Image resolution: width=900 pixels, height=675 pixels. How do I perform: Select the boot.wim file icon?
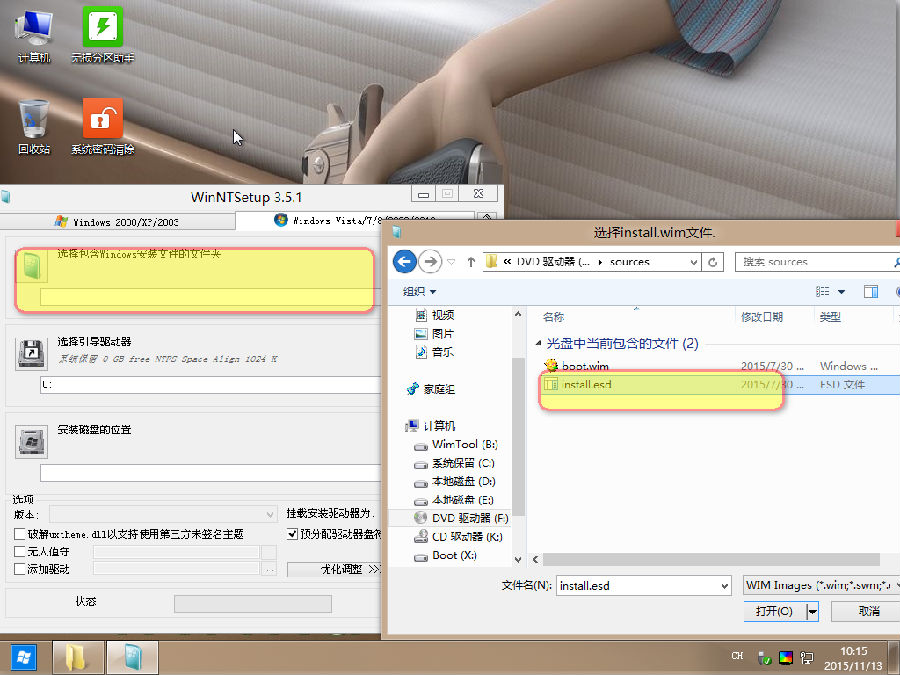coord(551,366)
